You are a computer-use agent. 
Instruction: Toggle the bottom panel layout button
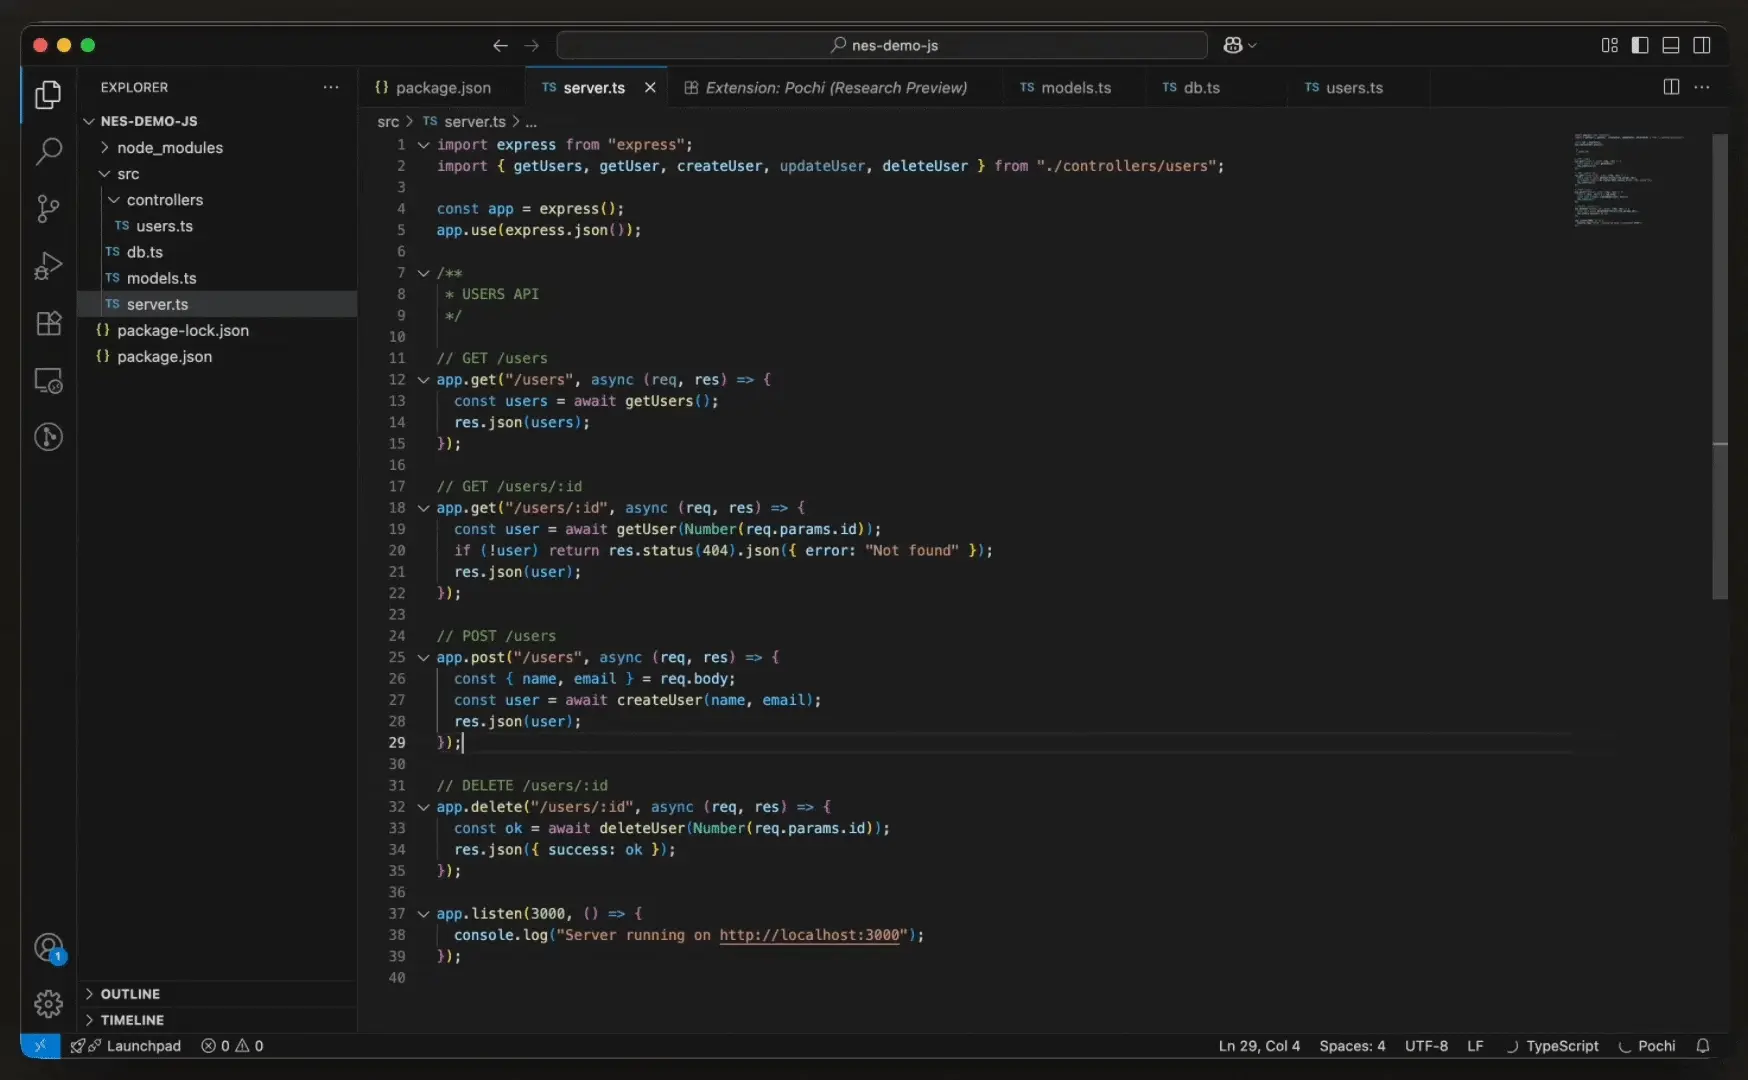point(1671,45)
